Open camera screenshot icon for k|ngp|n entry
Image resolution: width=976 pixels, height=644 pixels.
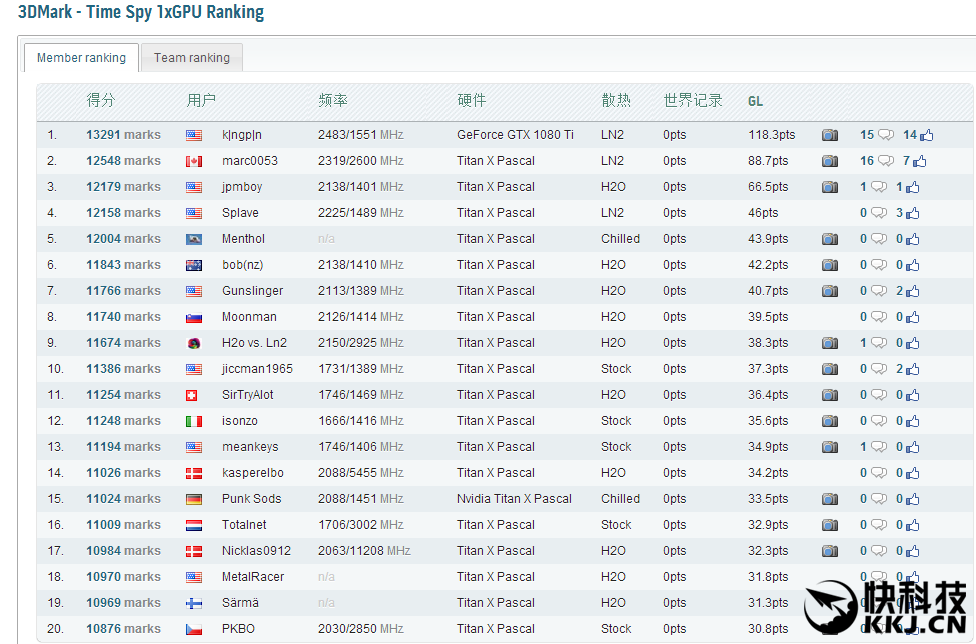[830, 135]
